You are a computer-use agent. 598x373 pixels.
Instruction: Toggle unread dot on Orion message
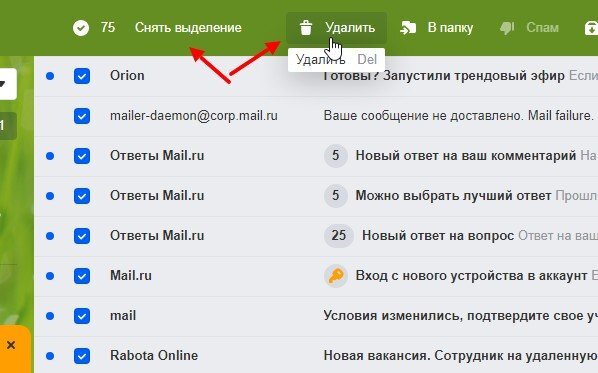click(50, 76)
